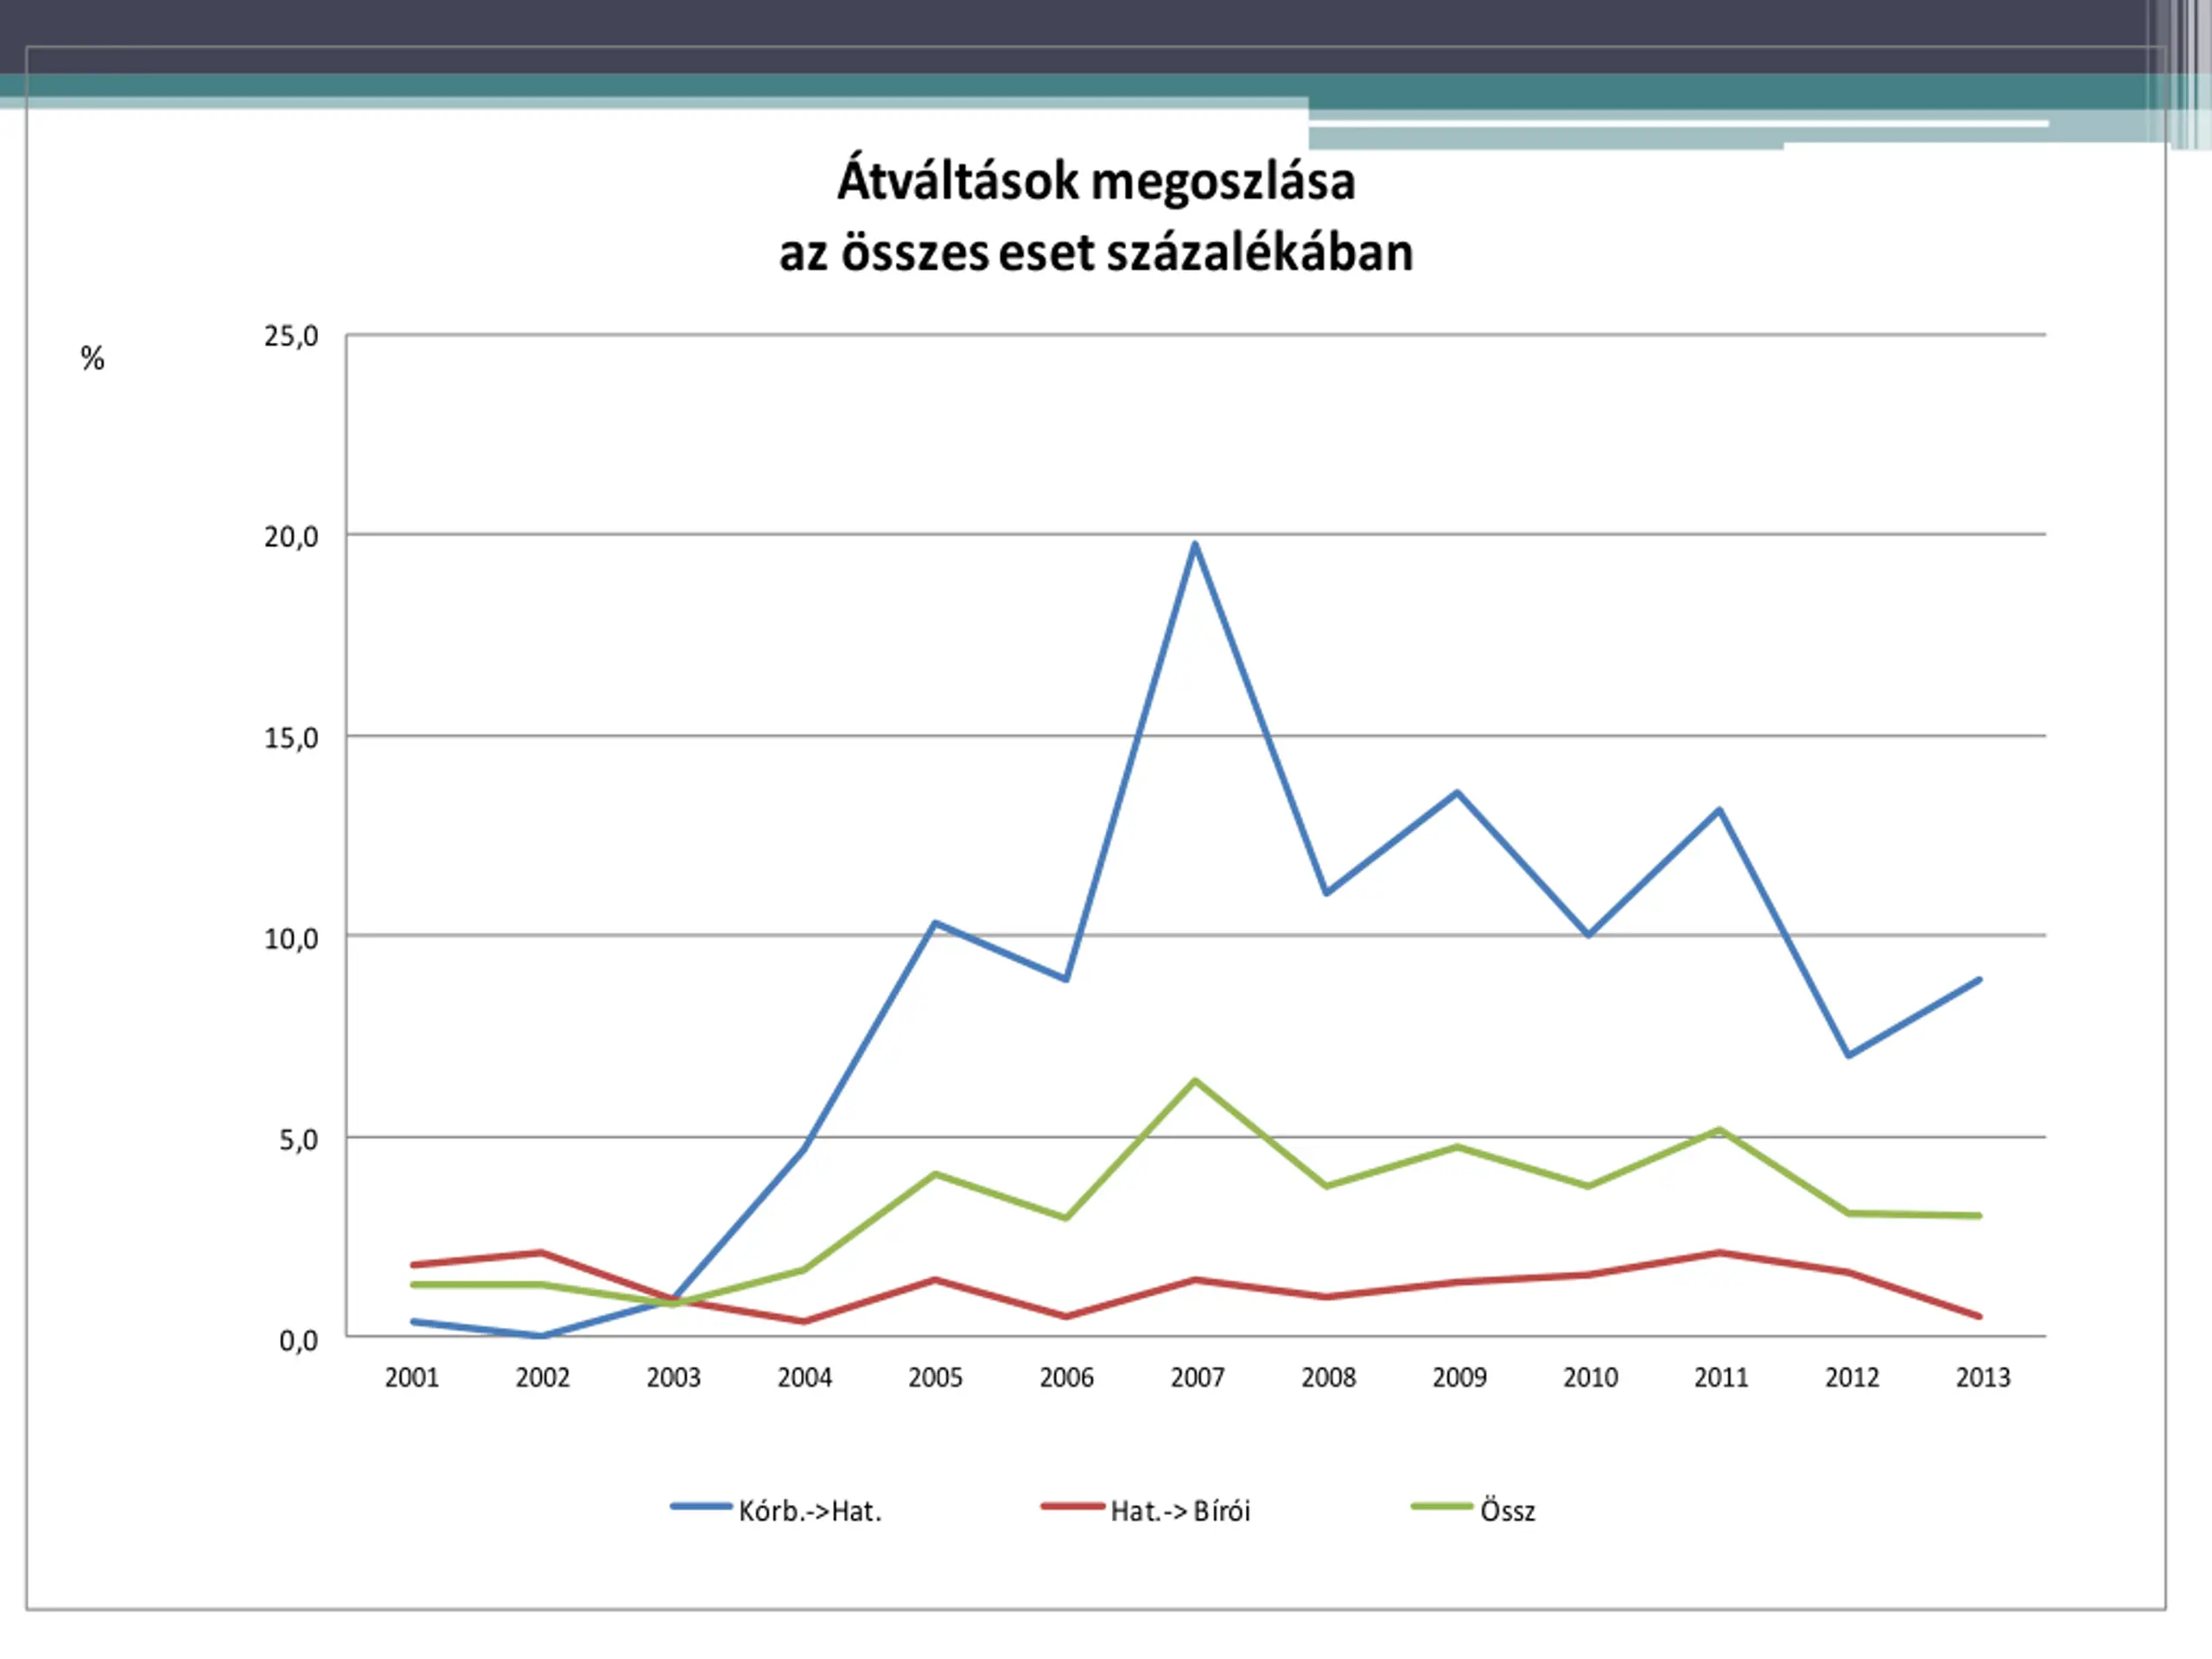Click the year label '2013'
This screenshot has width=2212, height=1659.
[1983, 1378]
